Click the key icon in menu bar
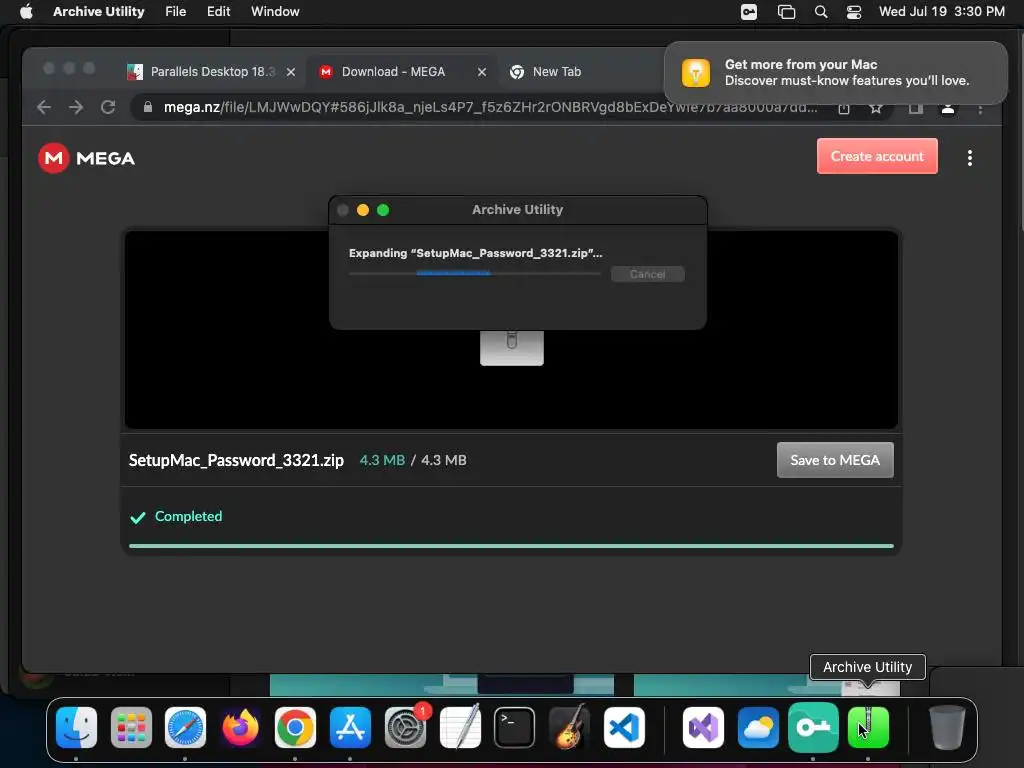 [x=749, y=12]
